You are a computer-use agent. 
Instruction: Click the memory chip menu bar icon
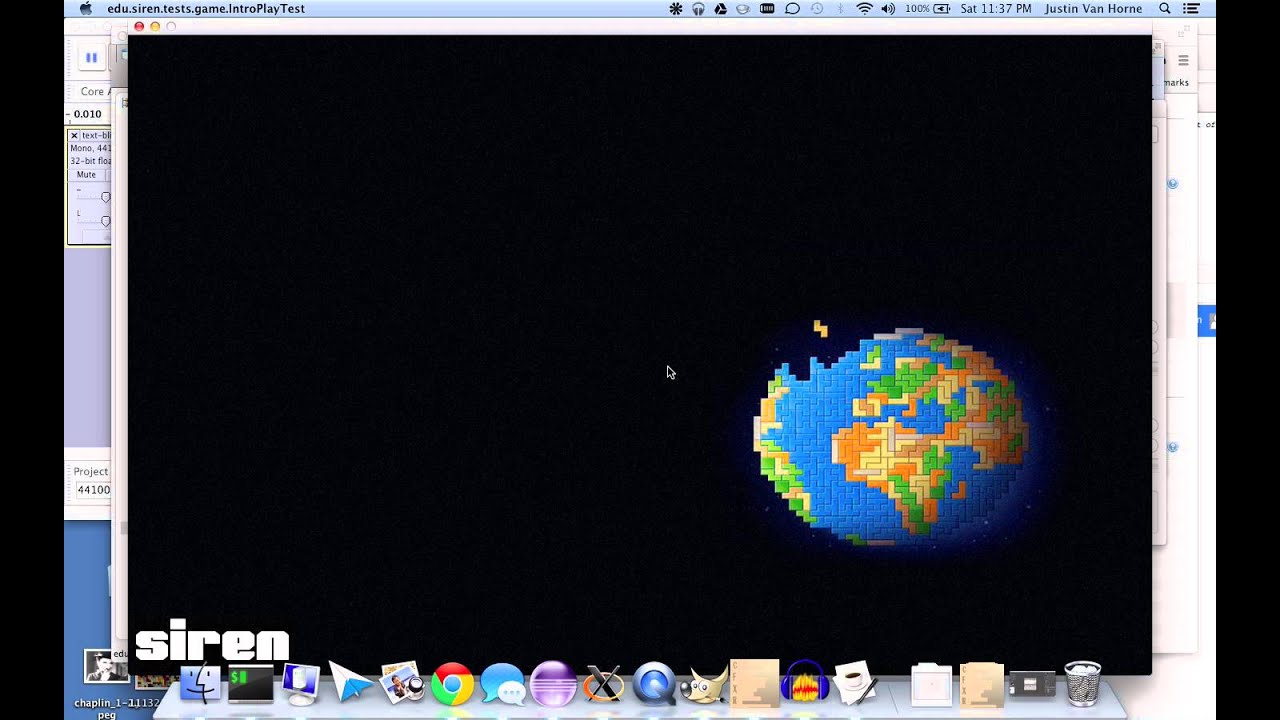click(767, 8)
